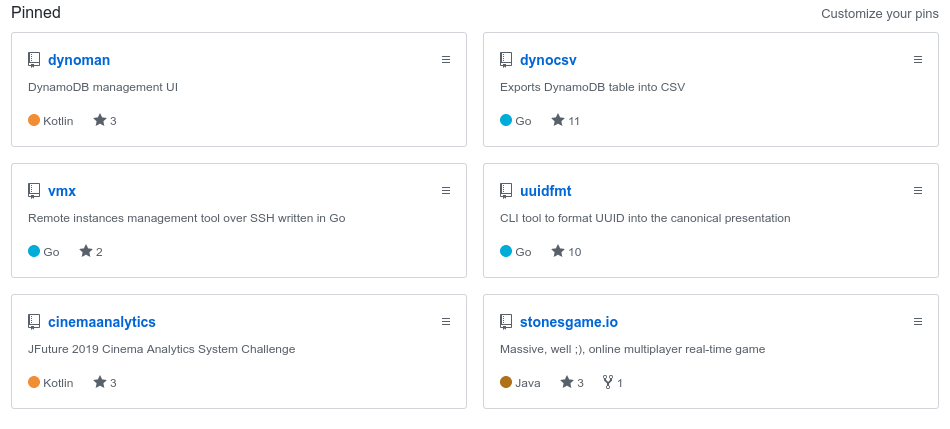950x429 pixels.
Task: Click the orange Kotlin dot on cinemaanalytics
Action: (x=34, y=382)
